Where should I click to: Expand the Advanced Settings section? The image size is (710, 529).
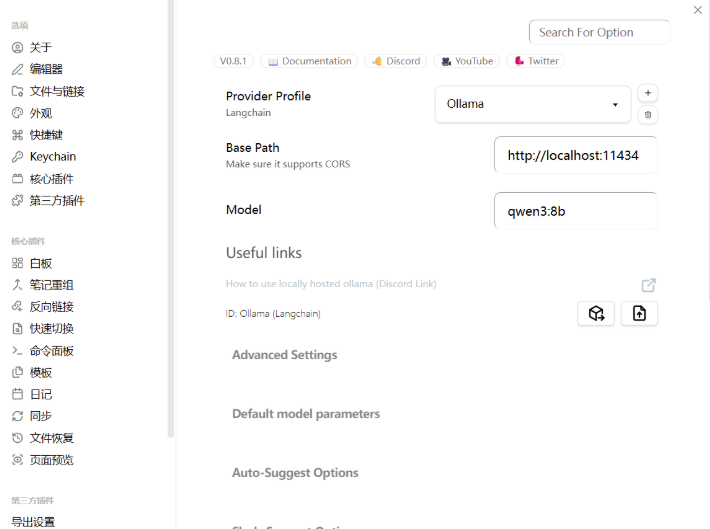point(285,355)
